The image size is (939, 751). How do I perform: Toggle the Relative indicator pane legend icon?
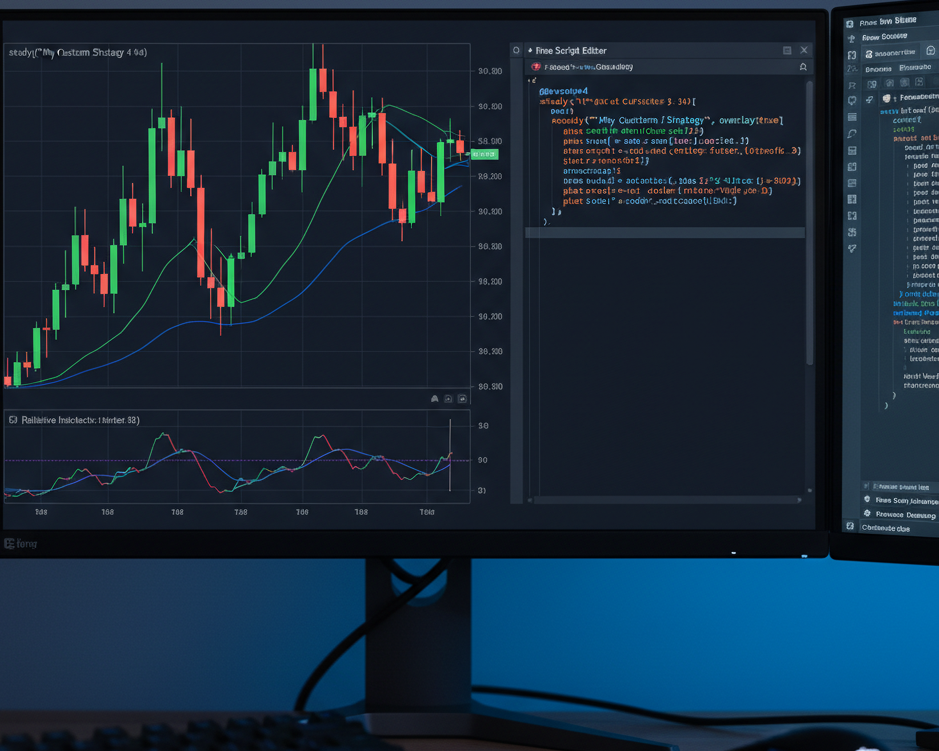13,421
